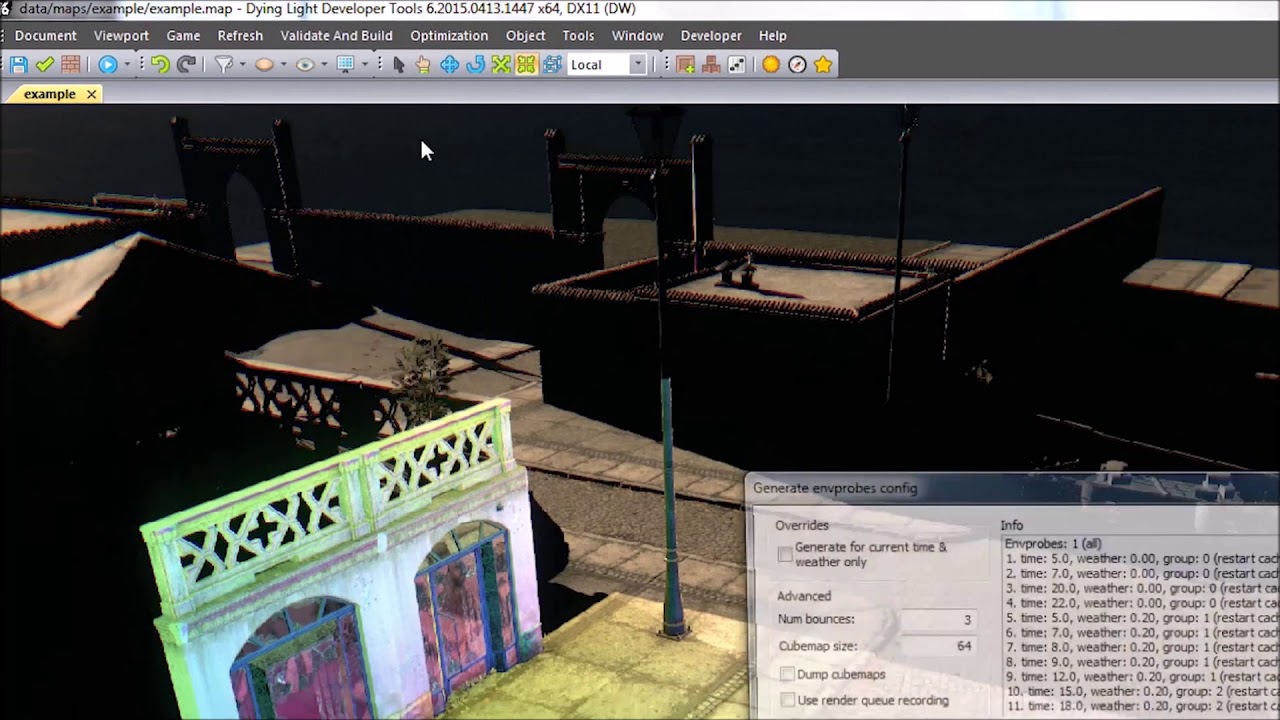The height and width of the screenshot is (720, 1280).
Task: Open the Optimization menu
Action: click(449, 35)
